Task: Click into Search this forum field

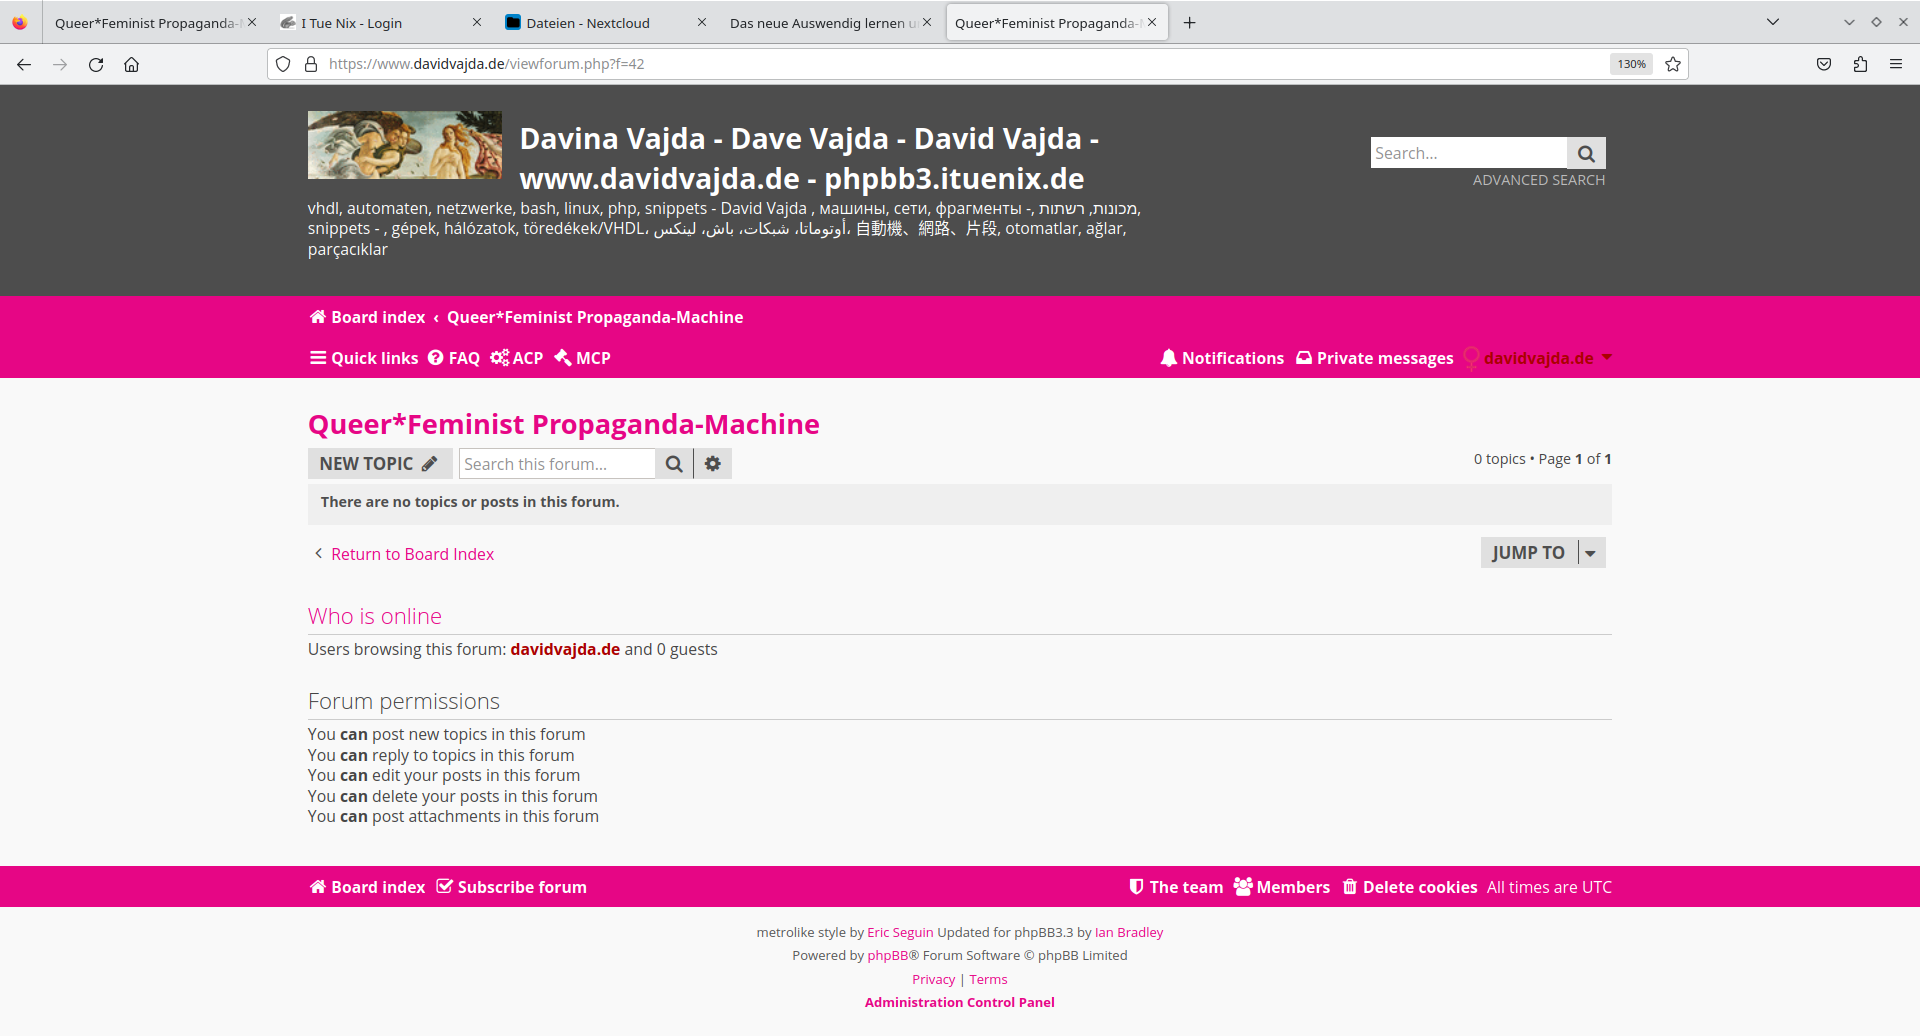Action: click(556, 464)
